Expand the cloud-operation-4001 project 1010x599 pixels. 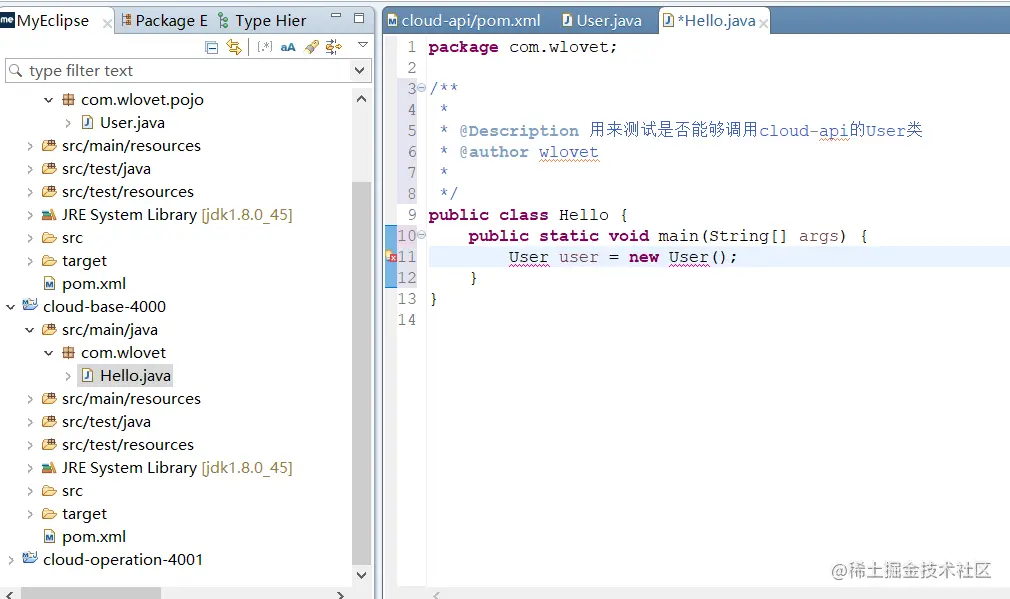10,560
